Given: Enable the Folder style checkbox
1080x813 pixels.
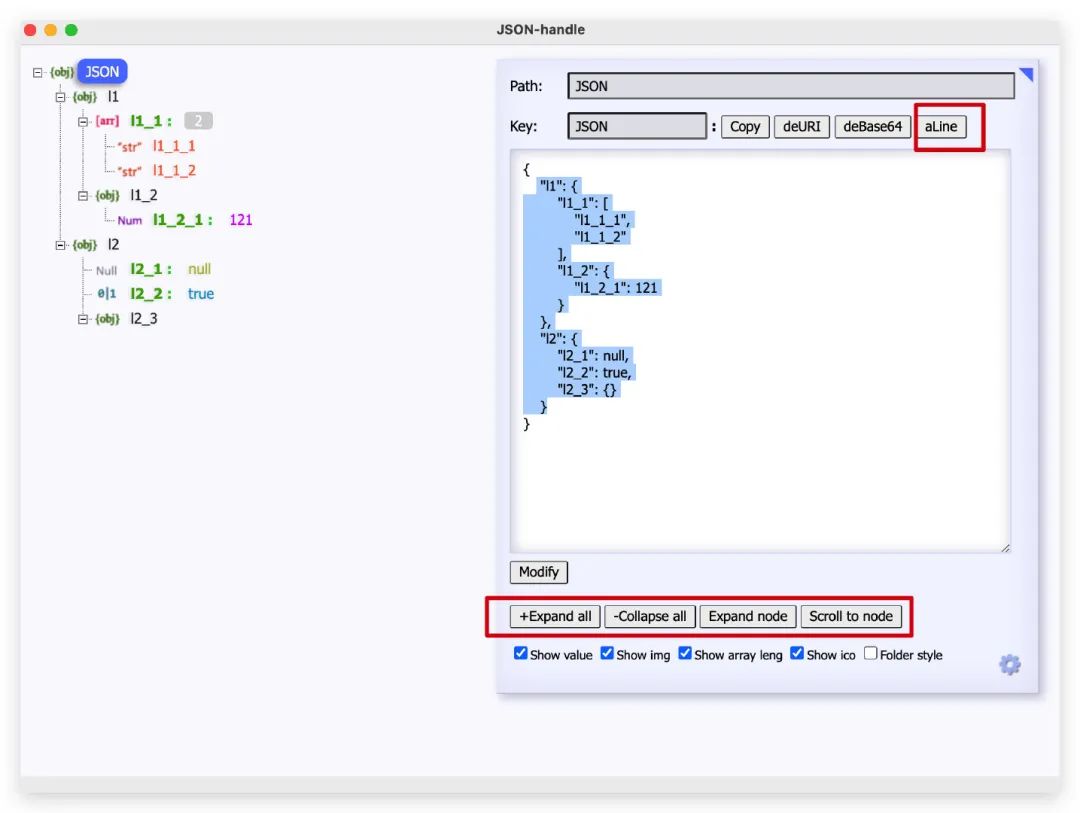Looking at the screenshot, I should click(x=871, y=654).
